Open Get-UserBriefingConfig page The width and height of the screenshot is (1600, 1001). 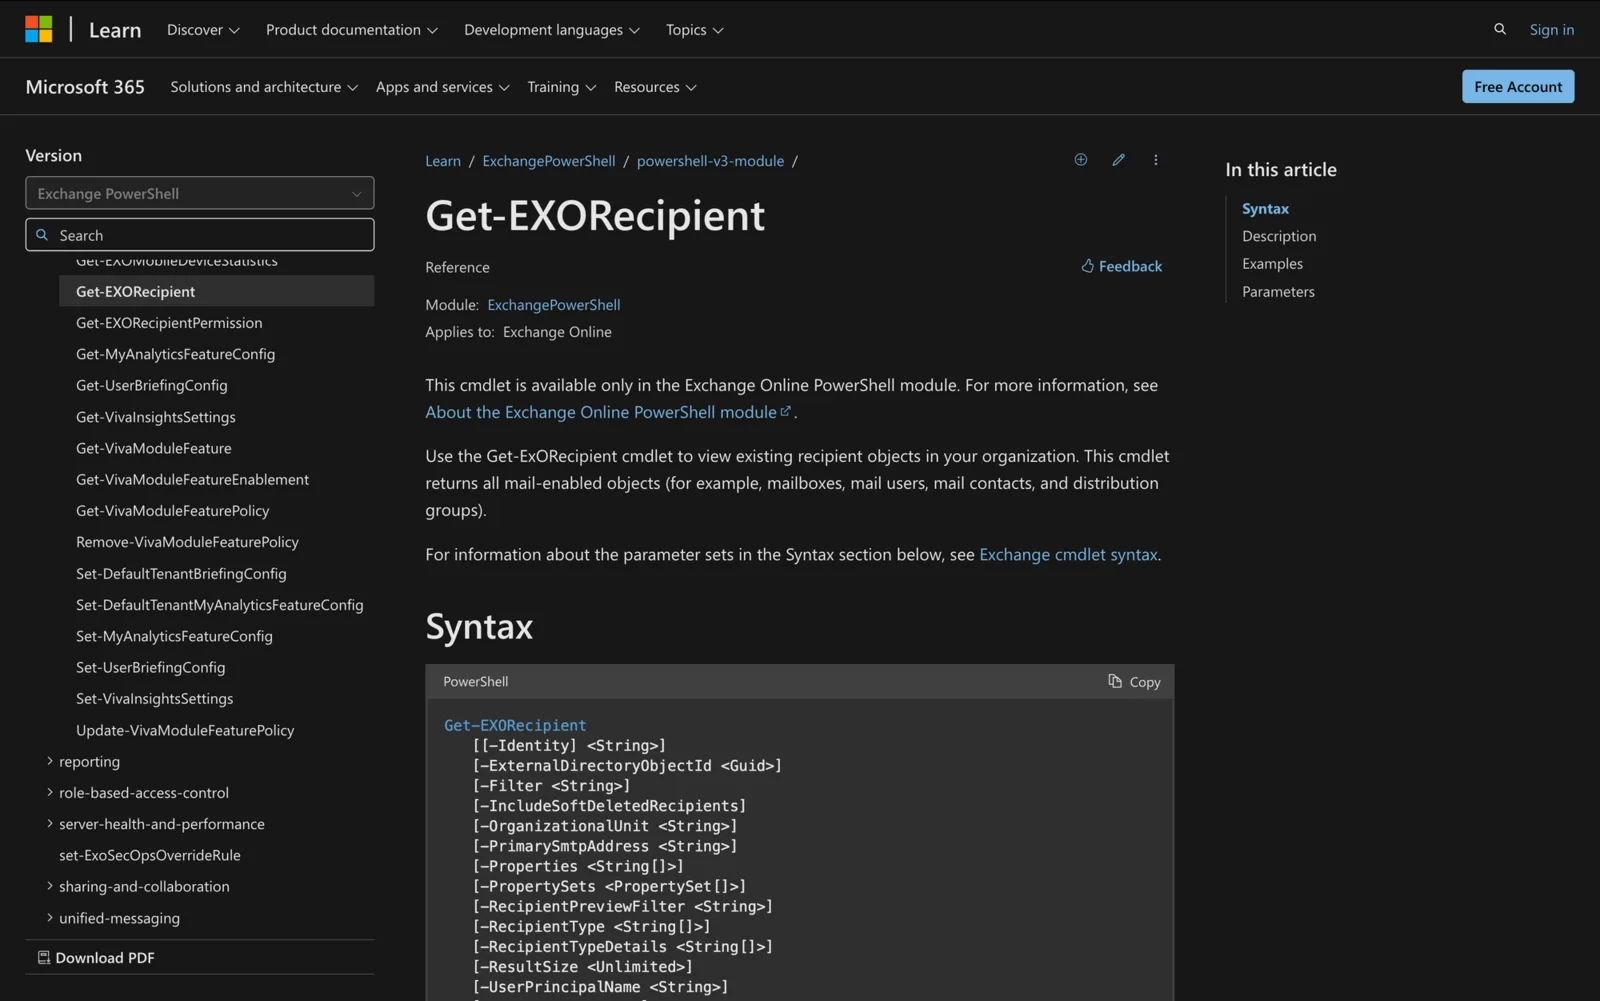[x=152, y=385]
